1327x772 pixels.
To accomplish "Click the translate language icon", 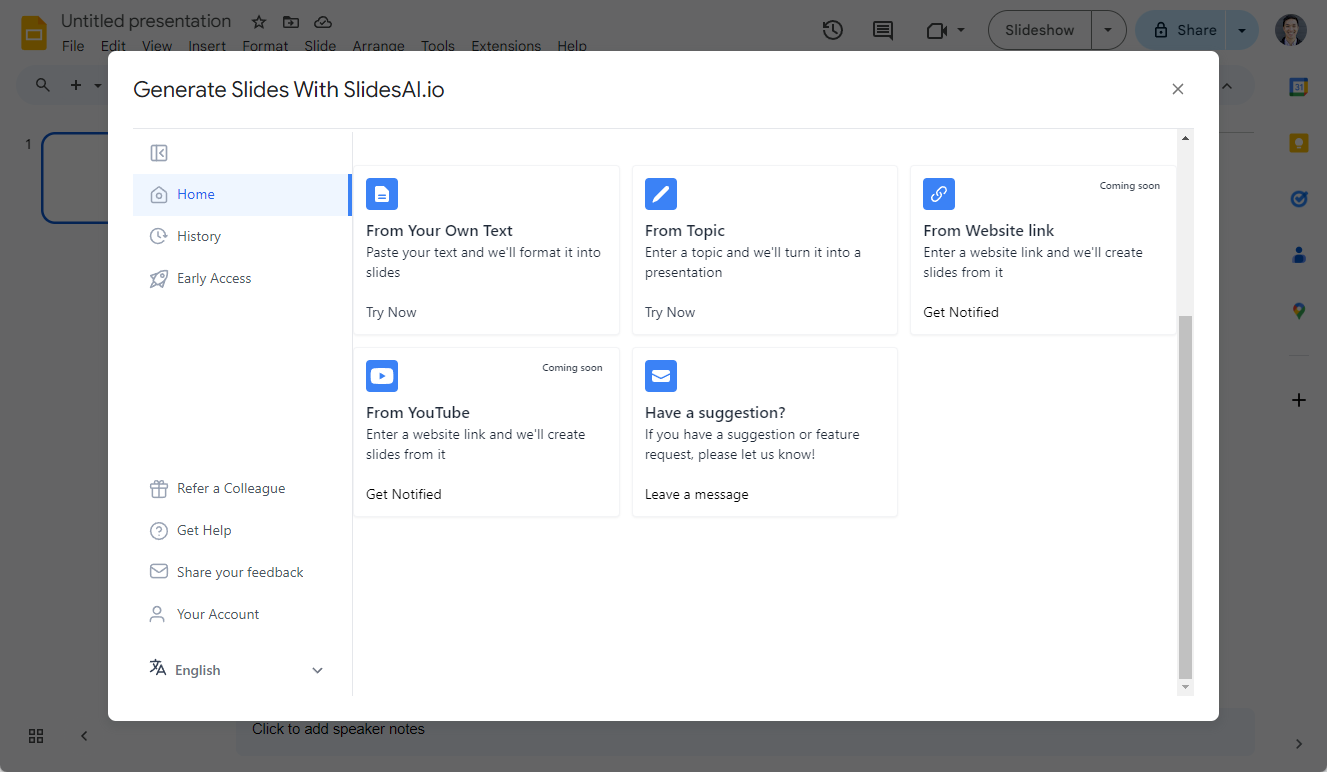I will pyautogui.click(x=158, y=668).
